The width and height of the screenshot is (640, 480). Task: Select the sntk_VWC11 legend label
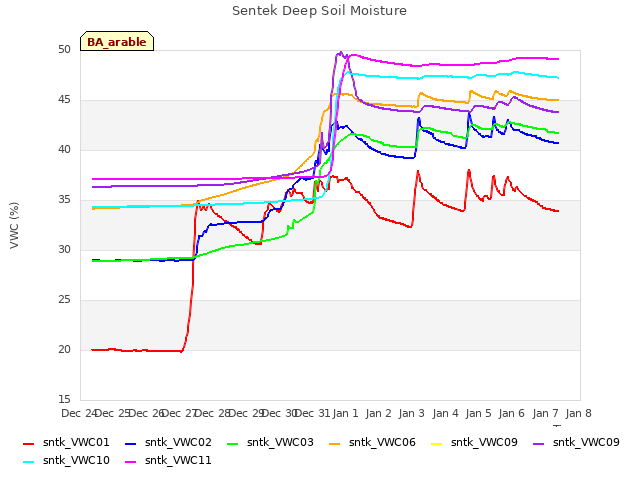click(178, 460)
